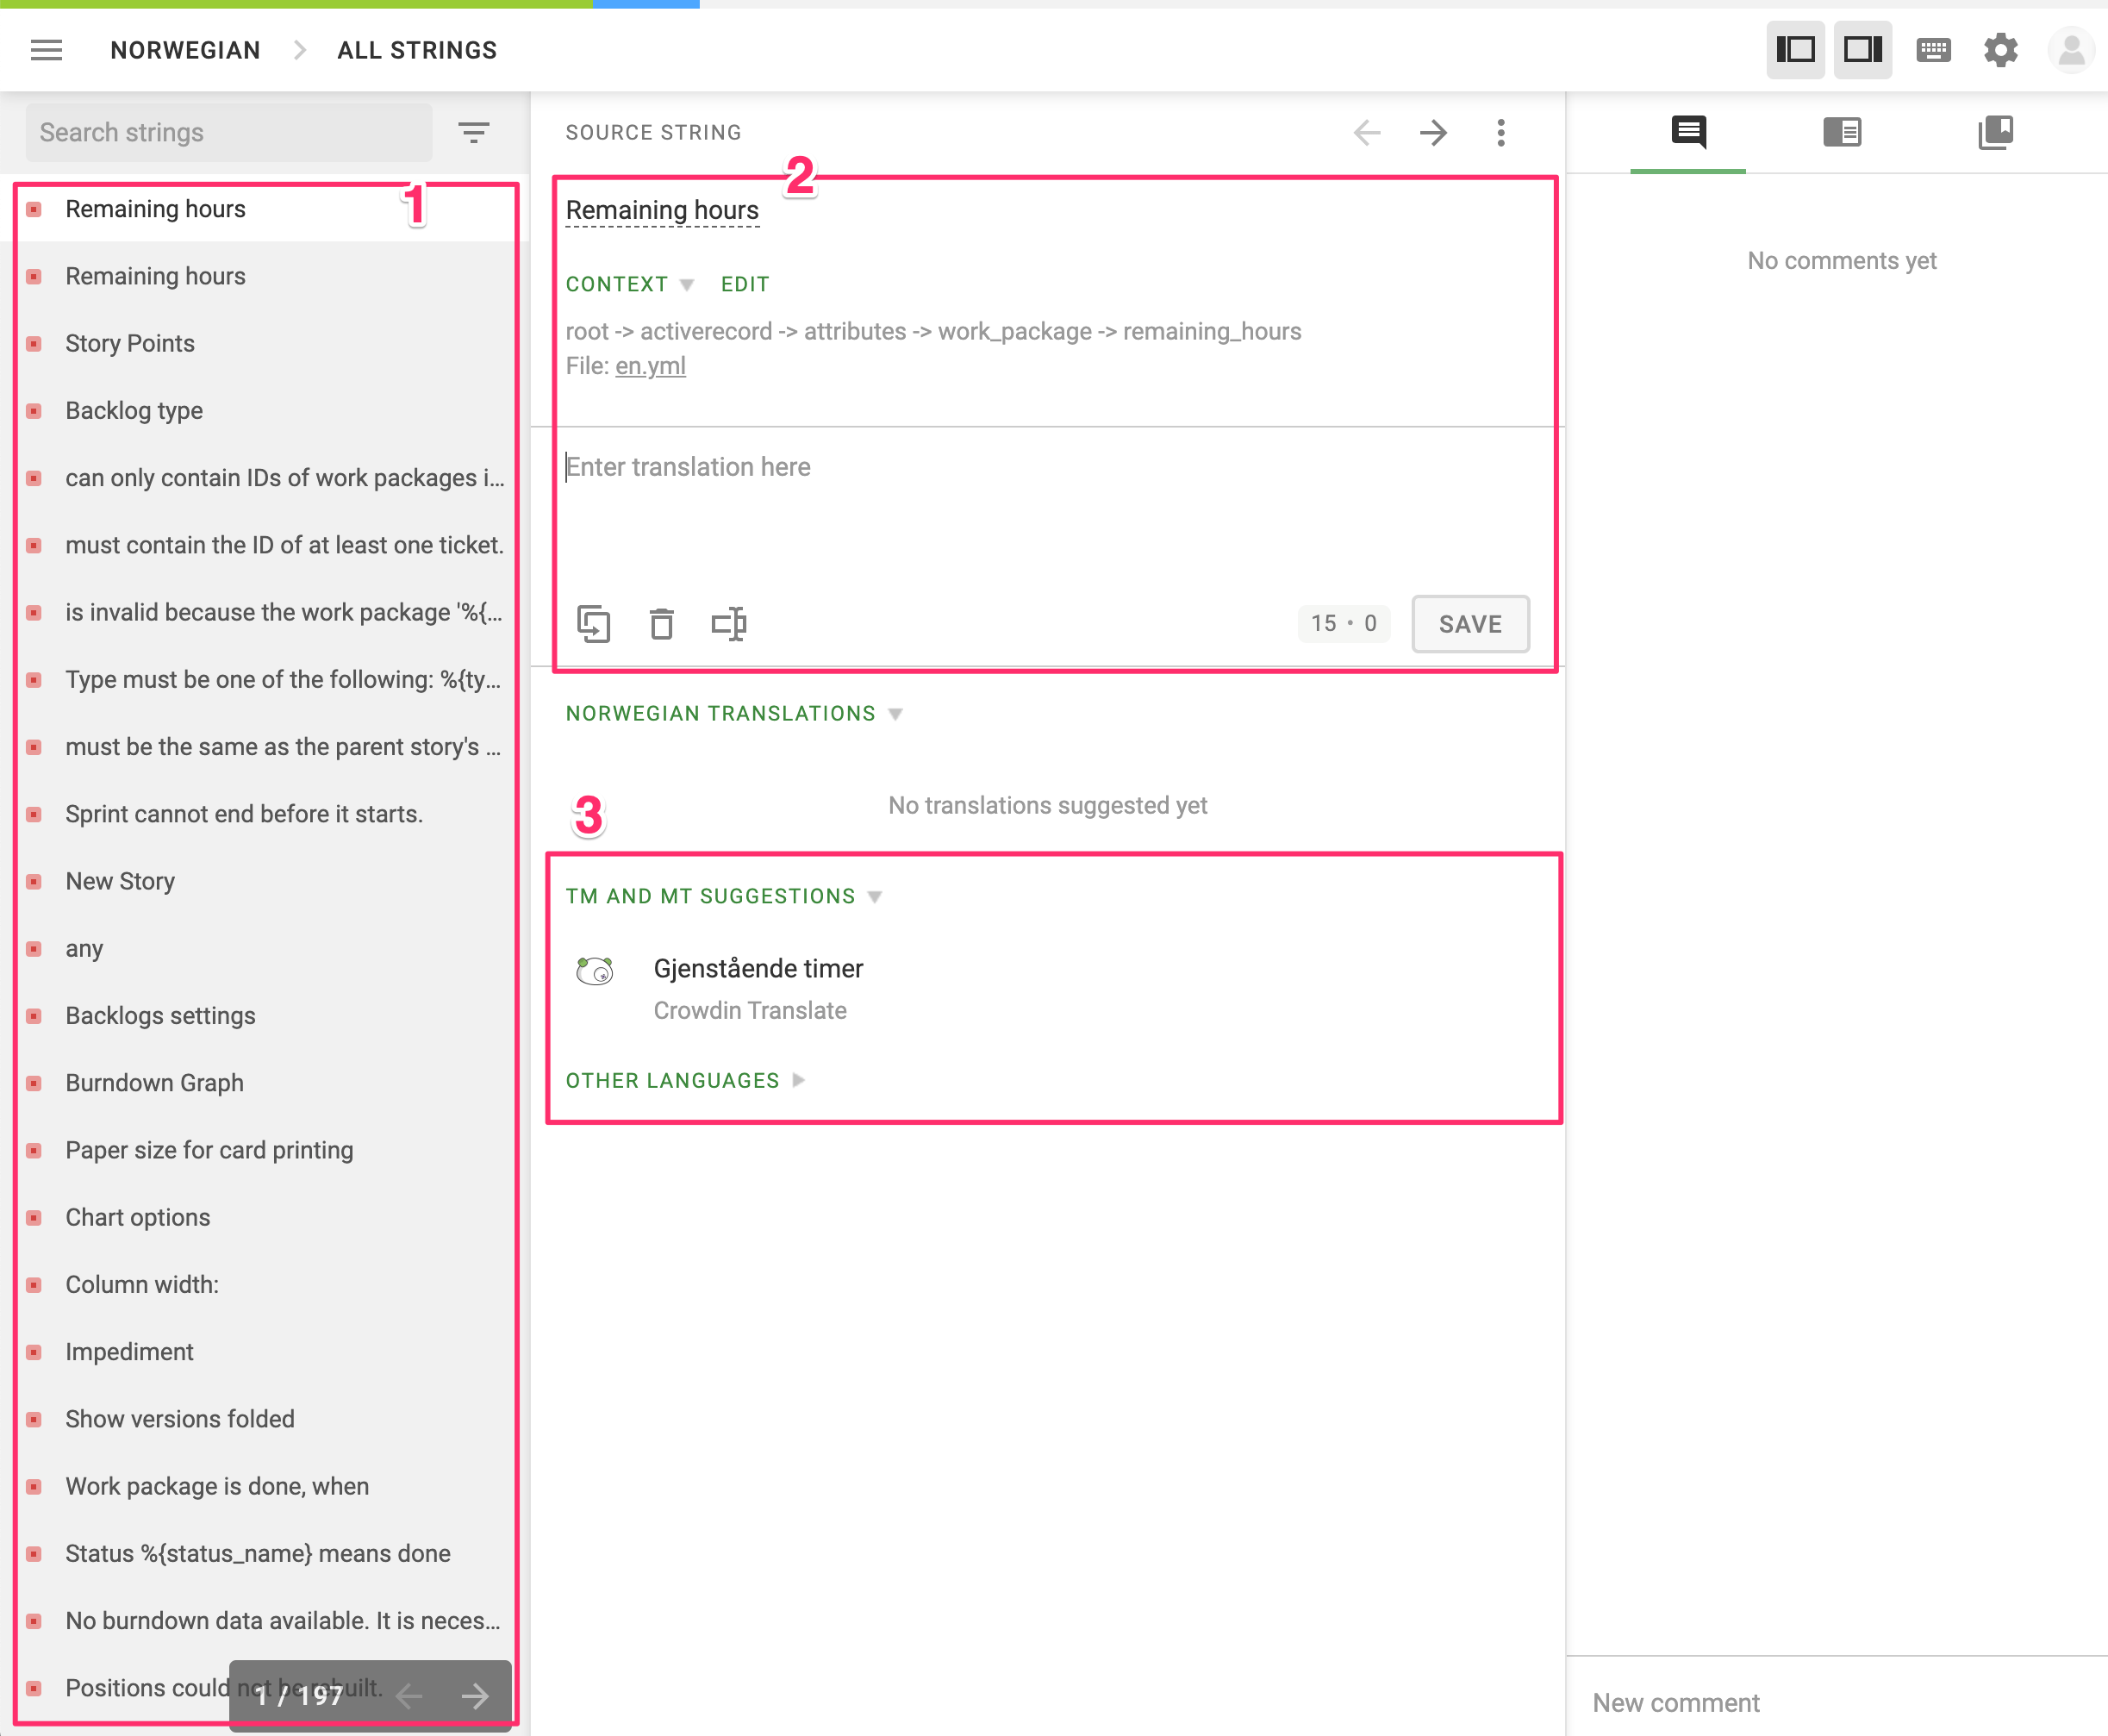Save the current translation
Screen dimensions: 2108x1736
coord(1470,623)
